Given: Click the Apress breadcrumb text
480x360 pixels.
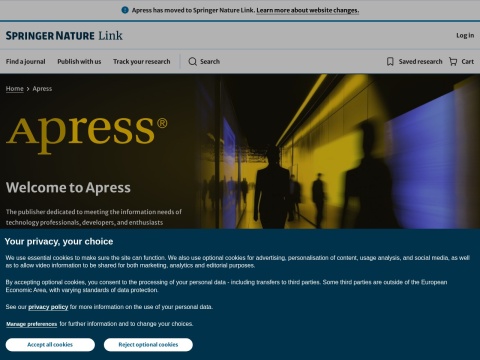Looking at the screenshot, I should pyautogui.click(x=42, y=89).
